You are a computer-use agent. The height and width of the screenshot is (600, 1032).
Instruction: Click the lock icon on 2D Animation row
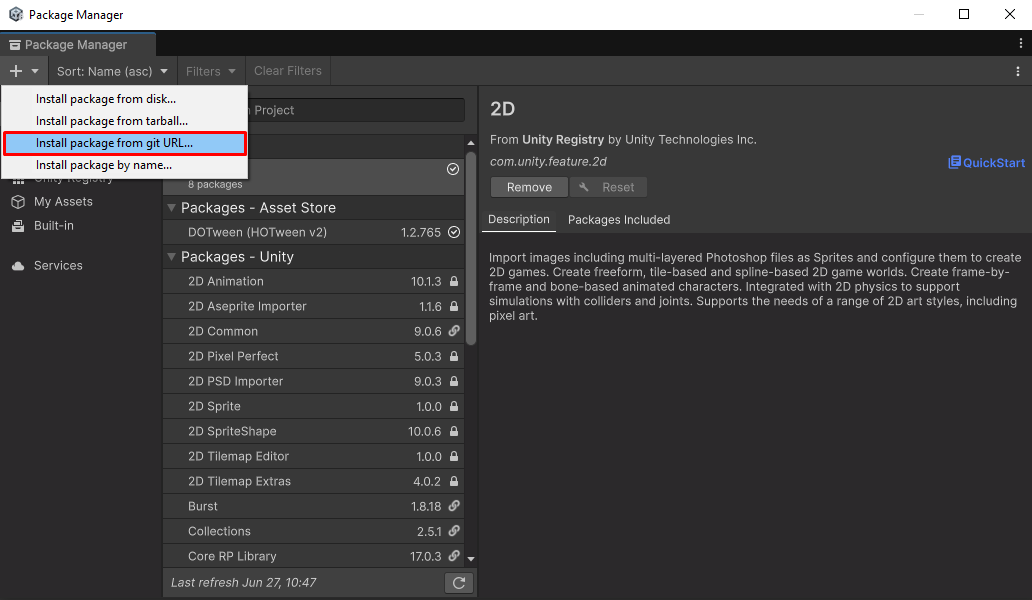tap(454, 282)
